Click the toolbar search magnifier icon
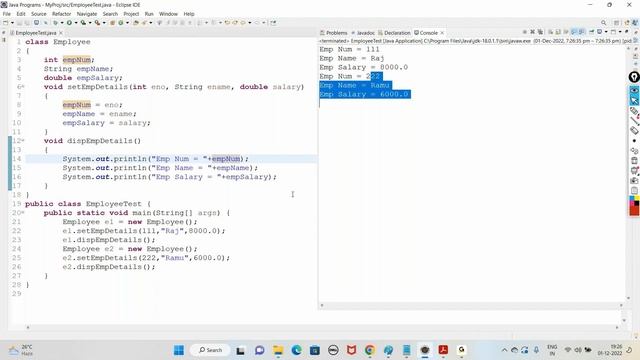 [x=603, y=23]
